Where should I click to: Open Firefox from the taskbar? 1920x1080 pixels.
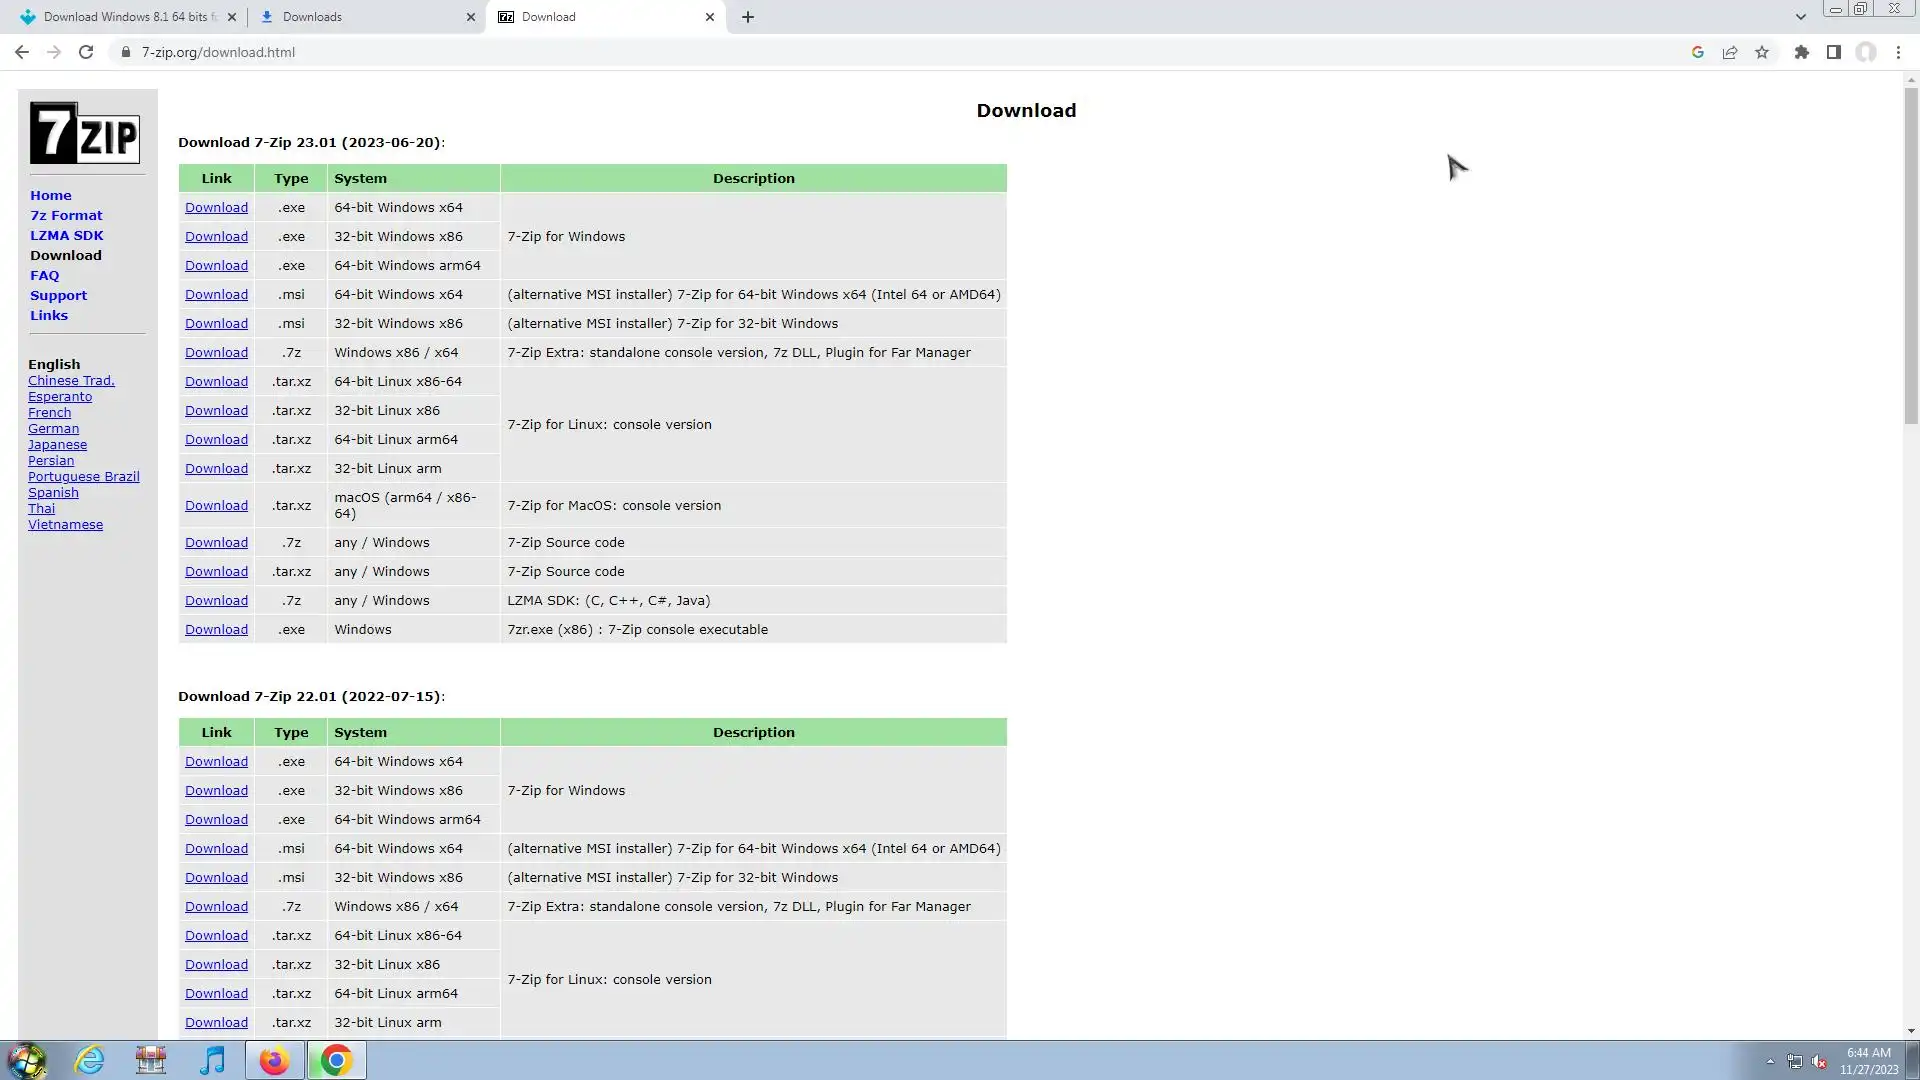(274, 1060)
